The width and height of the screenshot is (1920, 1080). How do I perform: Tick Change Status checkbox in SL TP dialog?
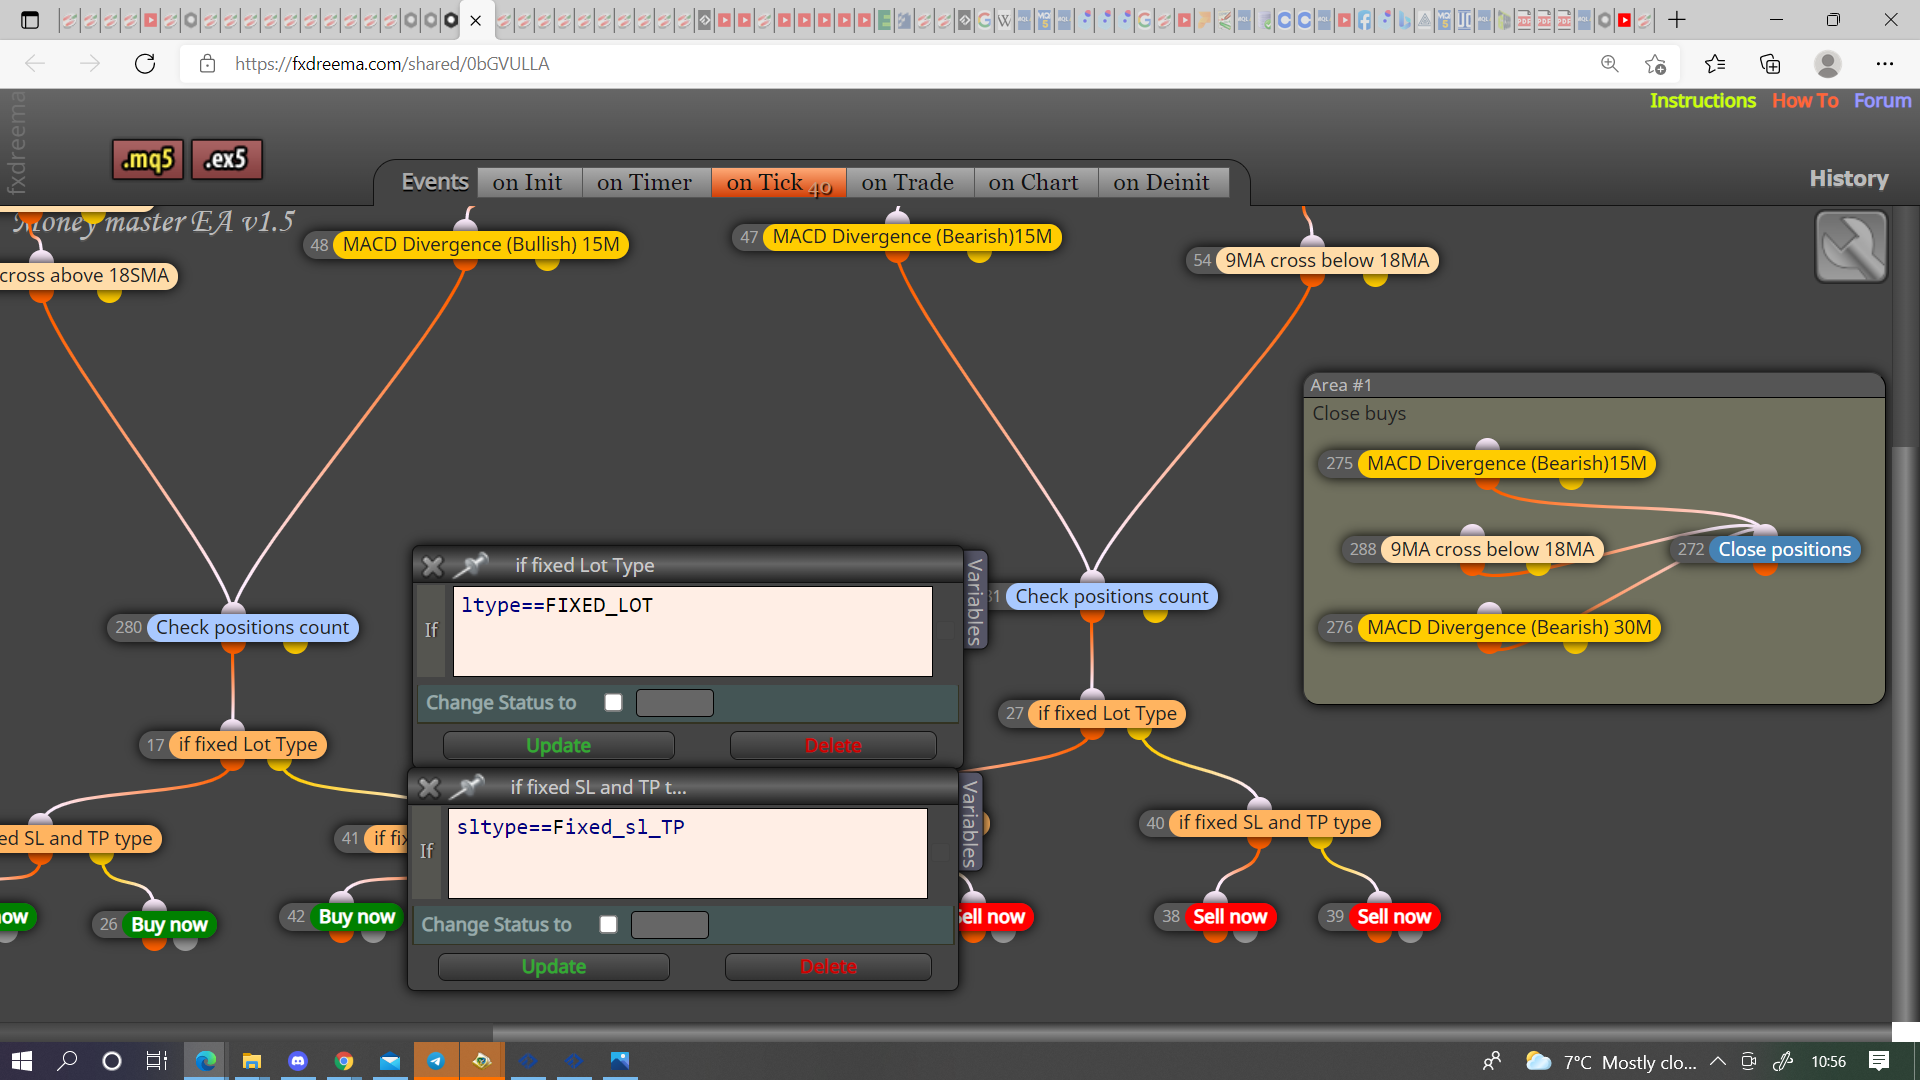(x=608, y=925)
